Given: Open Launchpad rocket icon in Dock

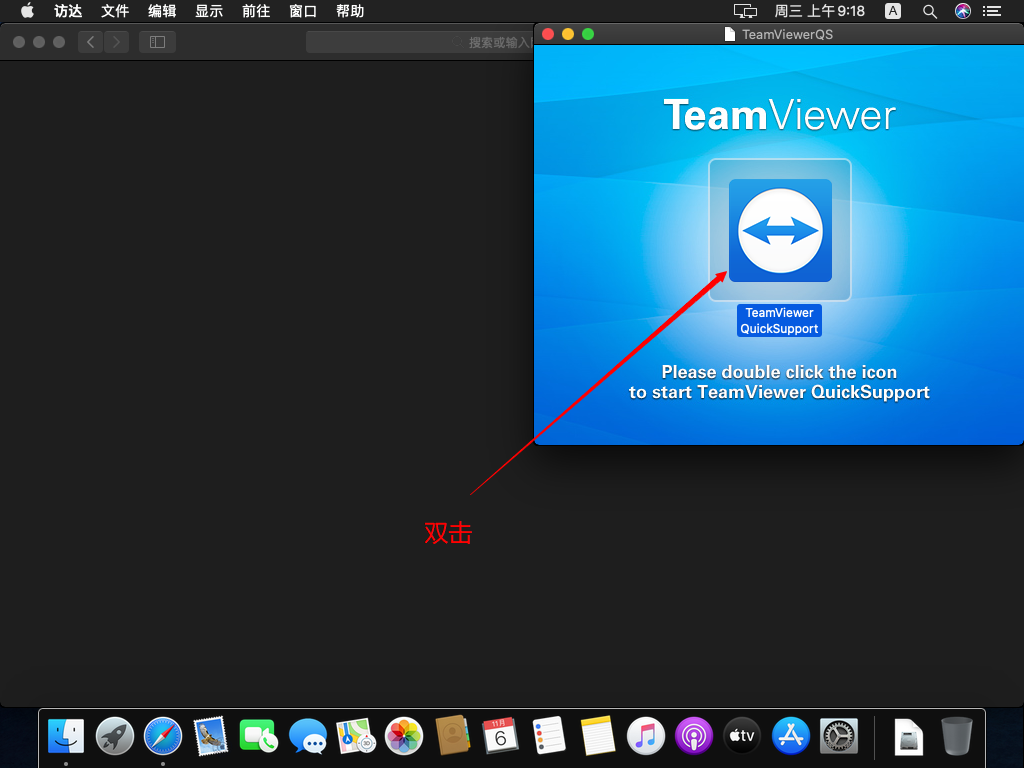Looking at the screenshot, I should point(115,737).
